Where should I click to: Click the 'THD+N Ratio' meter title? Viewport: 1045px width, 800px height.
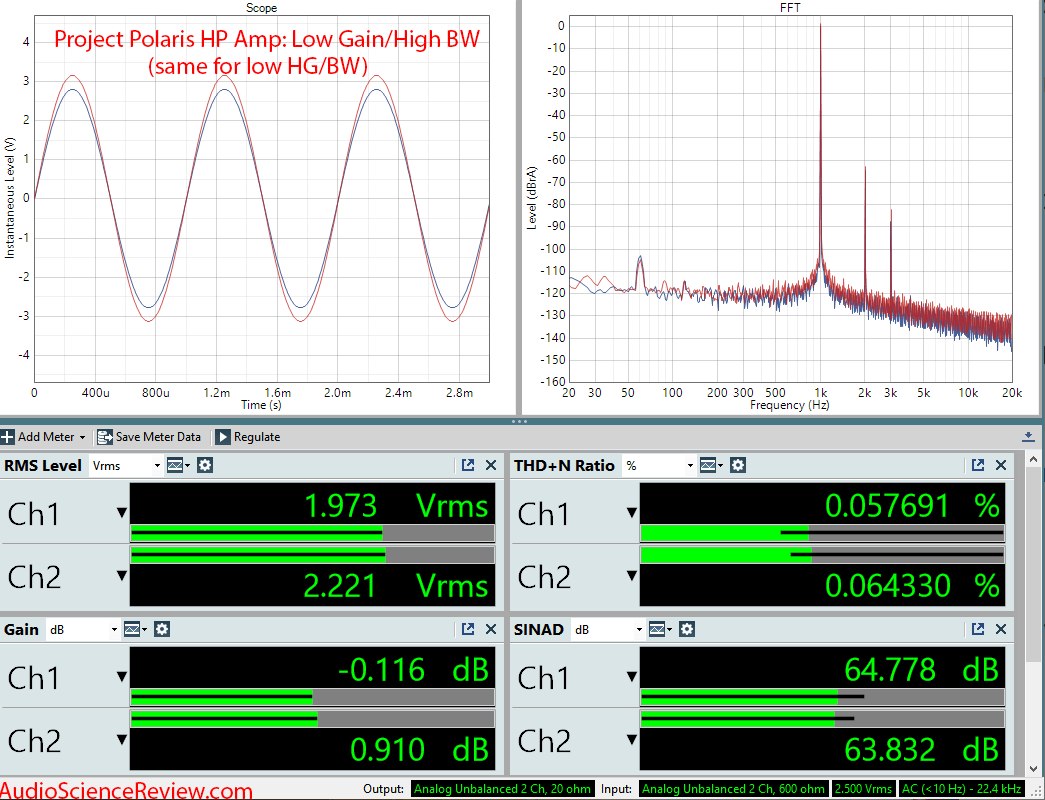point(564,465)
